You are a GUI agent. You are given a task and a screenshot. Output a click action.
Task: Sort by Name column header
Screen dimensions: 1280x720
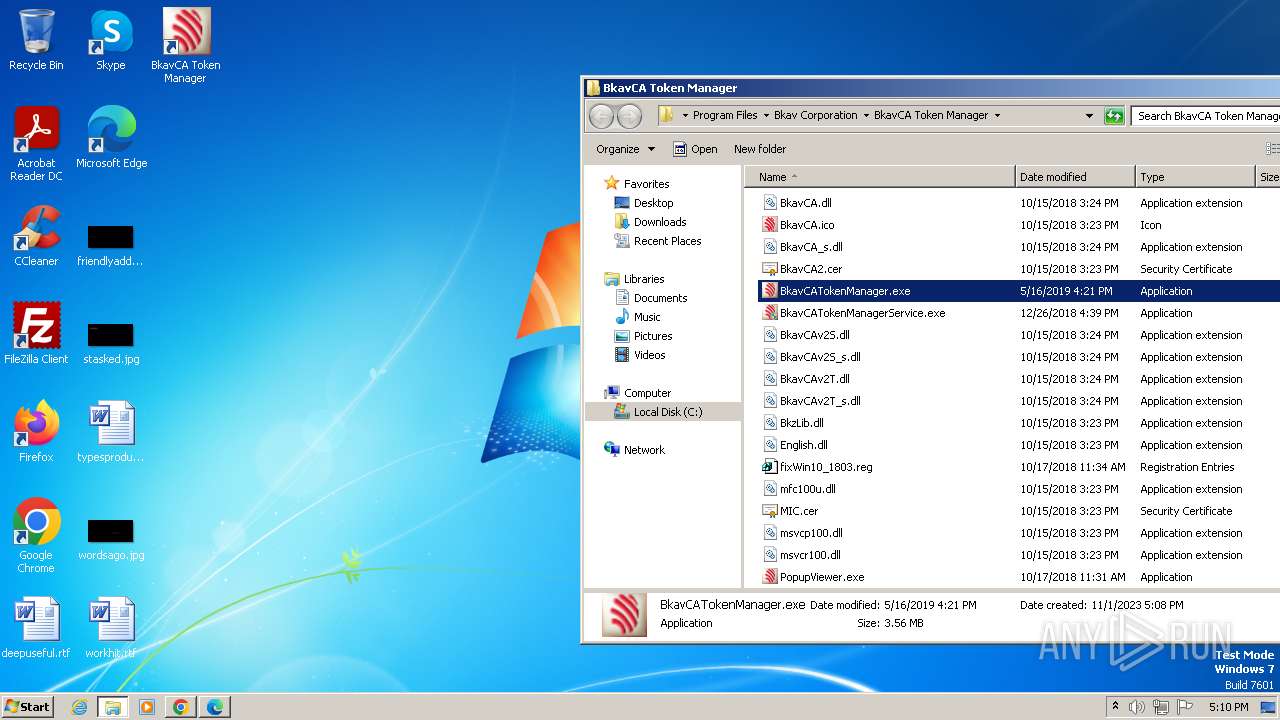pos(880,177)
